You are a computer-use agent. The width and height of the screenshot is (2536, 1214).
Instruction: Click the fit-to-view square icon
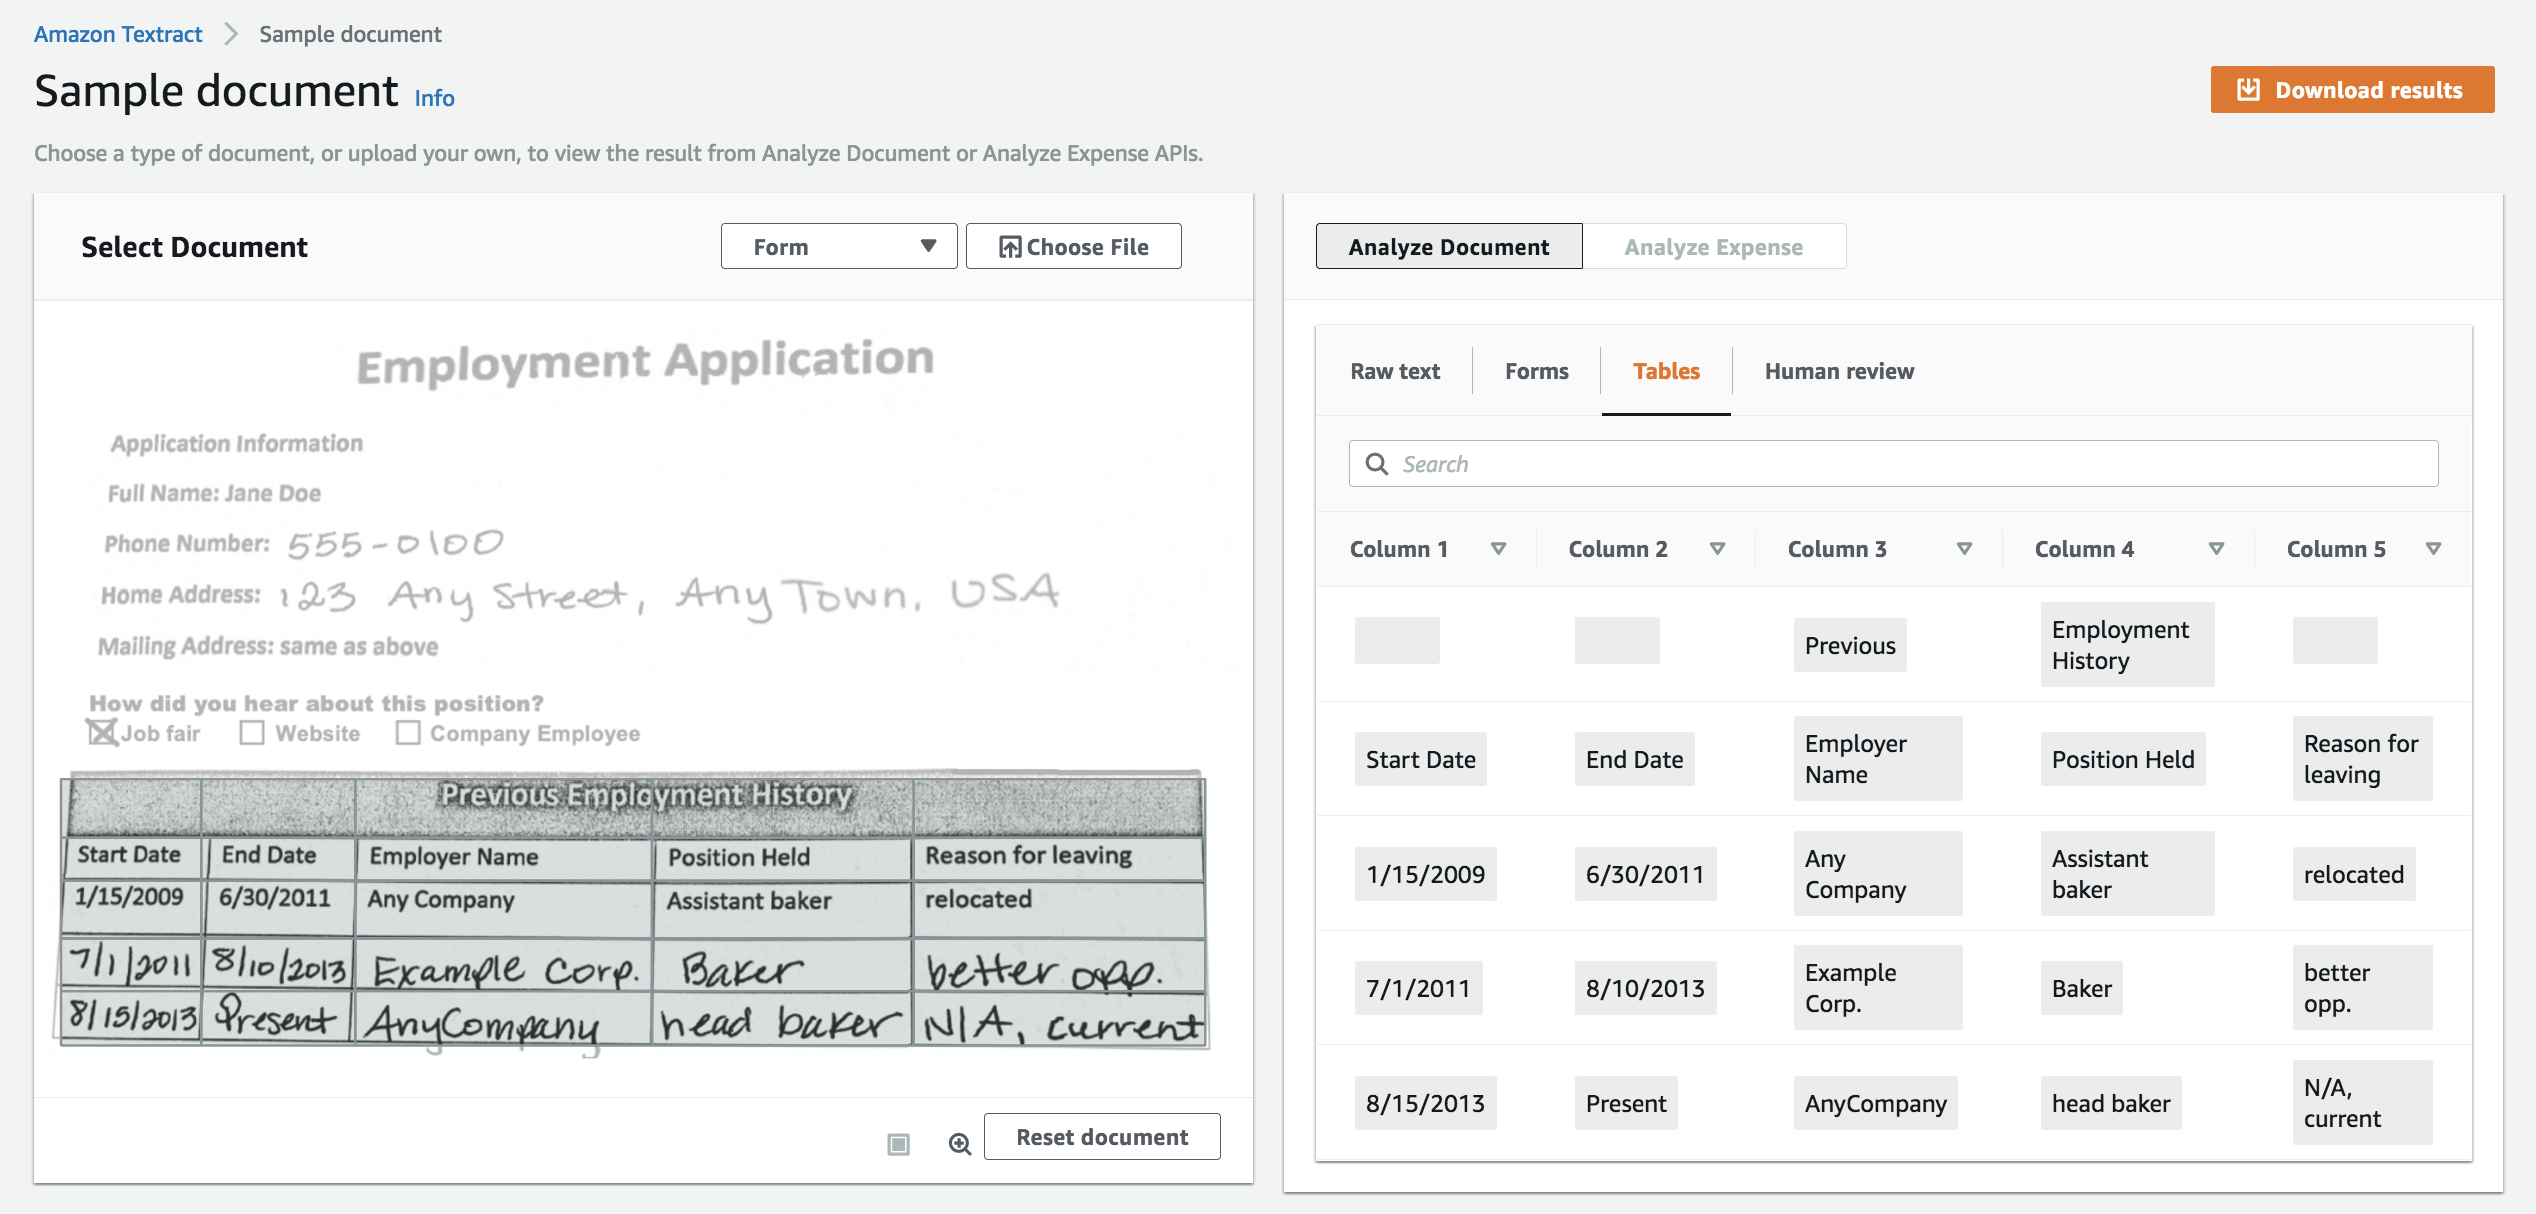coord(898,1143)
